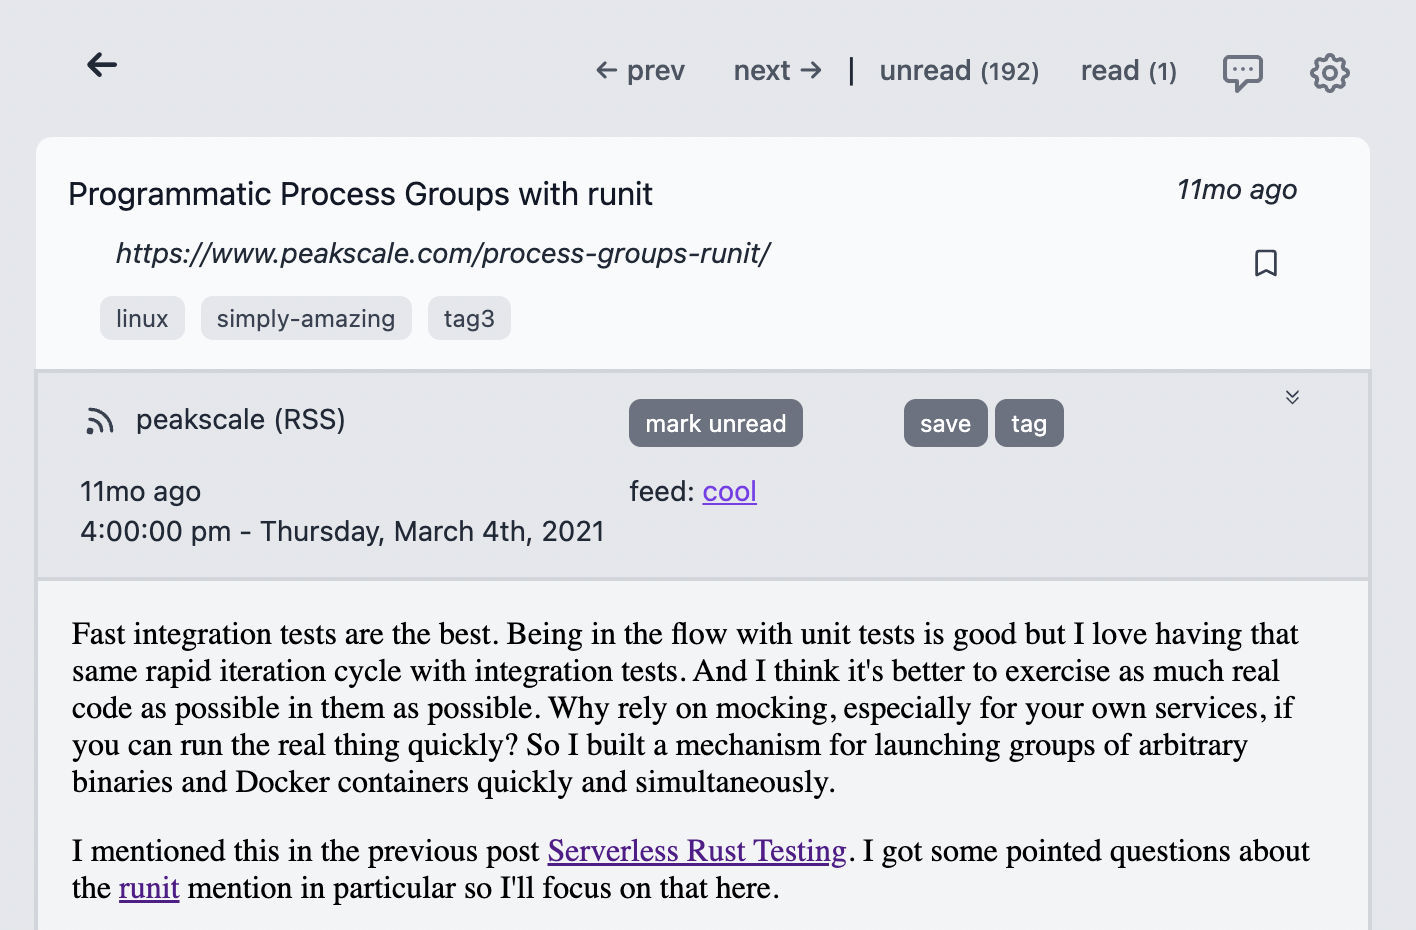The width and height of the screenshot is (1416, 930).
Task: Click the RSS feed icon beside peakscale
Action: [100, 421]
